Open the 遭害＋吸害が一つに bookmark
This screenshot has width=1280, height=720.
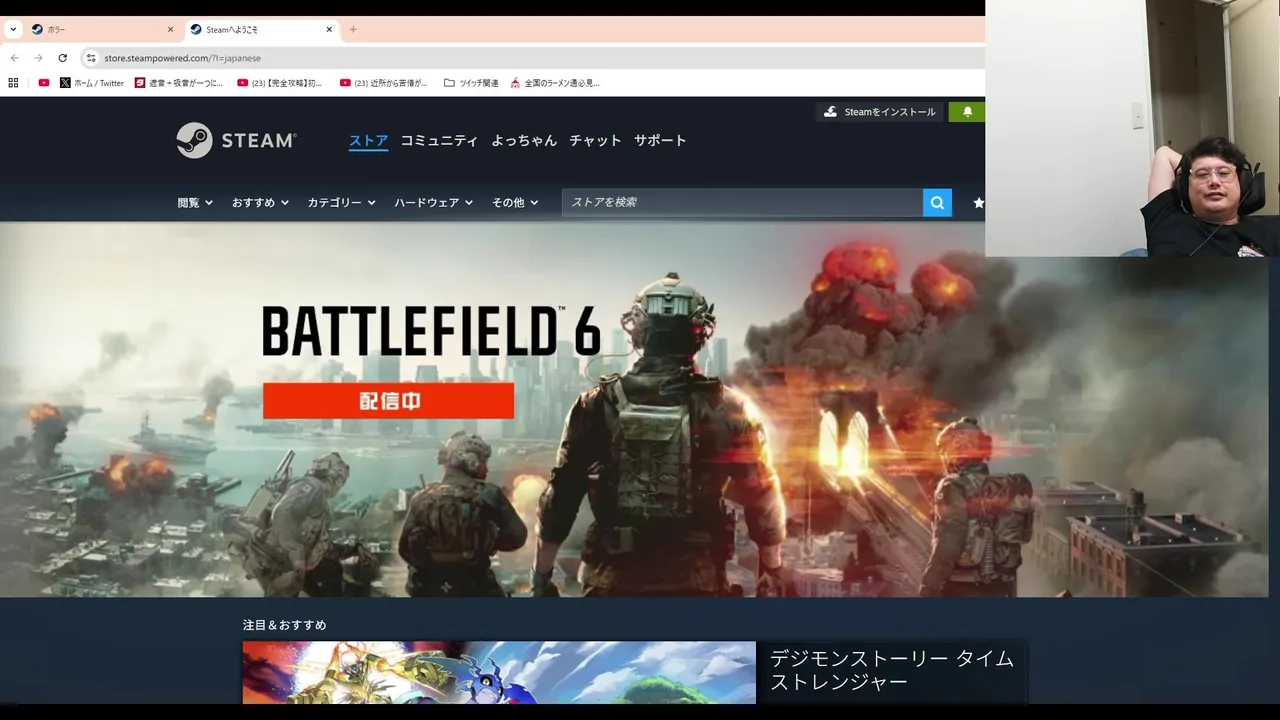click(179, 83)
